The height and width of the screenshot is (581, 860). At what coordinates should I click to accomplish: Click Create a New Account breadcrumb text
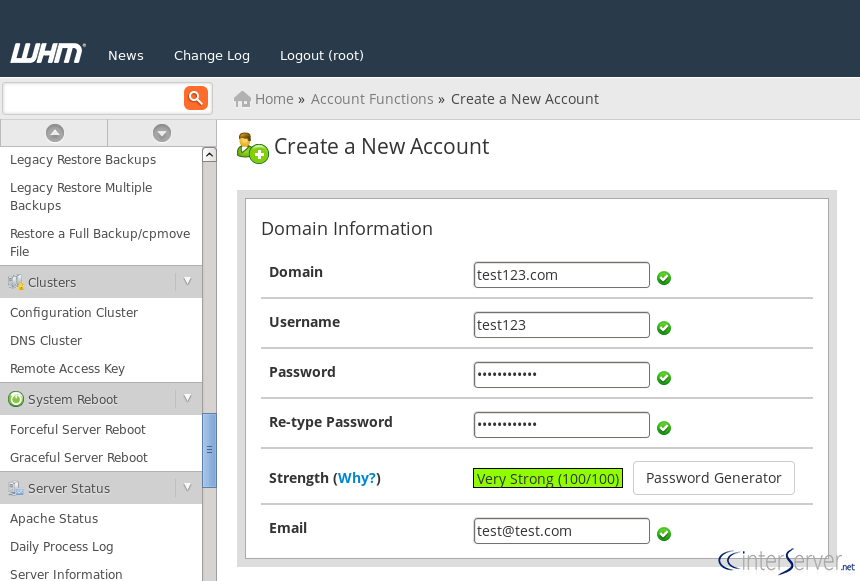click(524, 99)
